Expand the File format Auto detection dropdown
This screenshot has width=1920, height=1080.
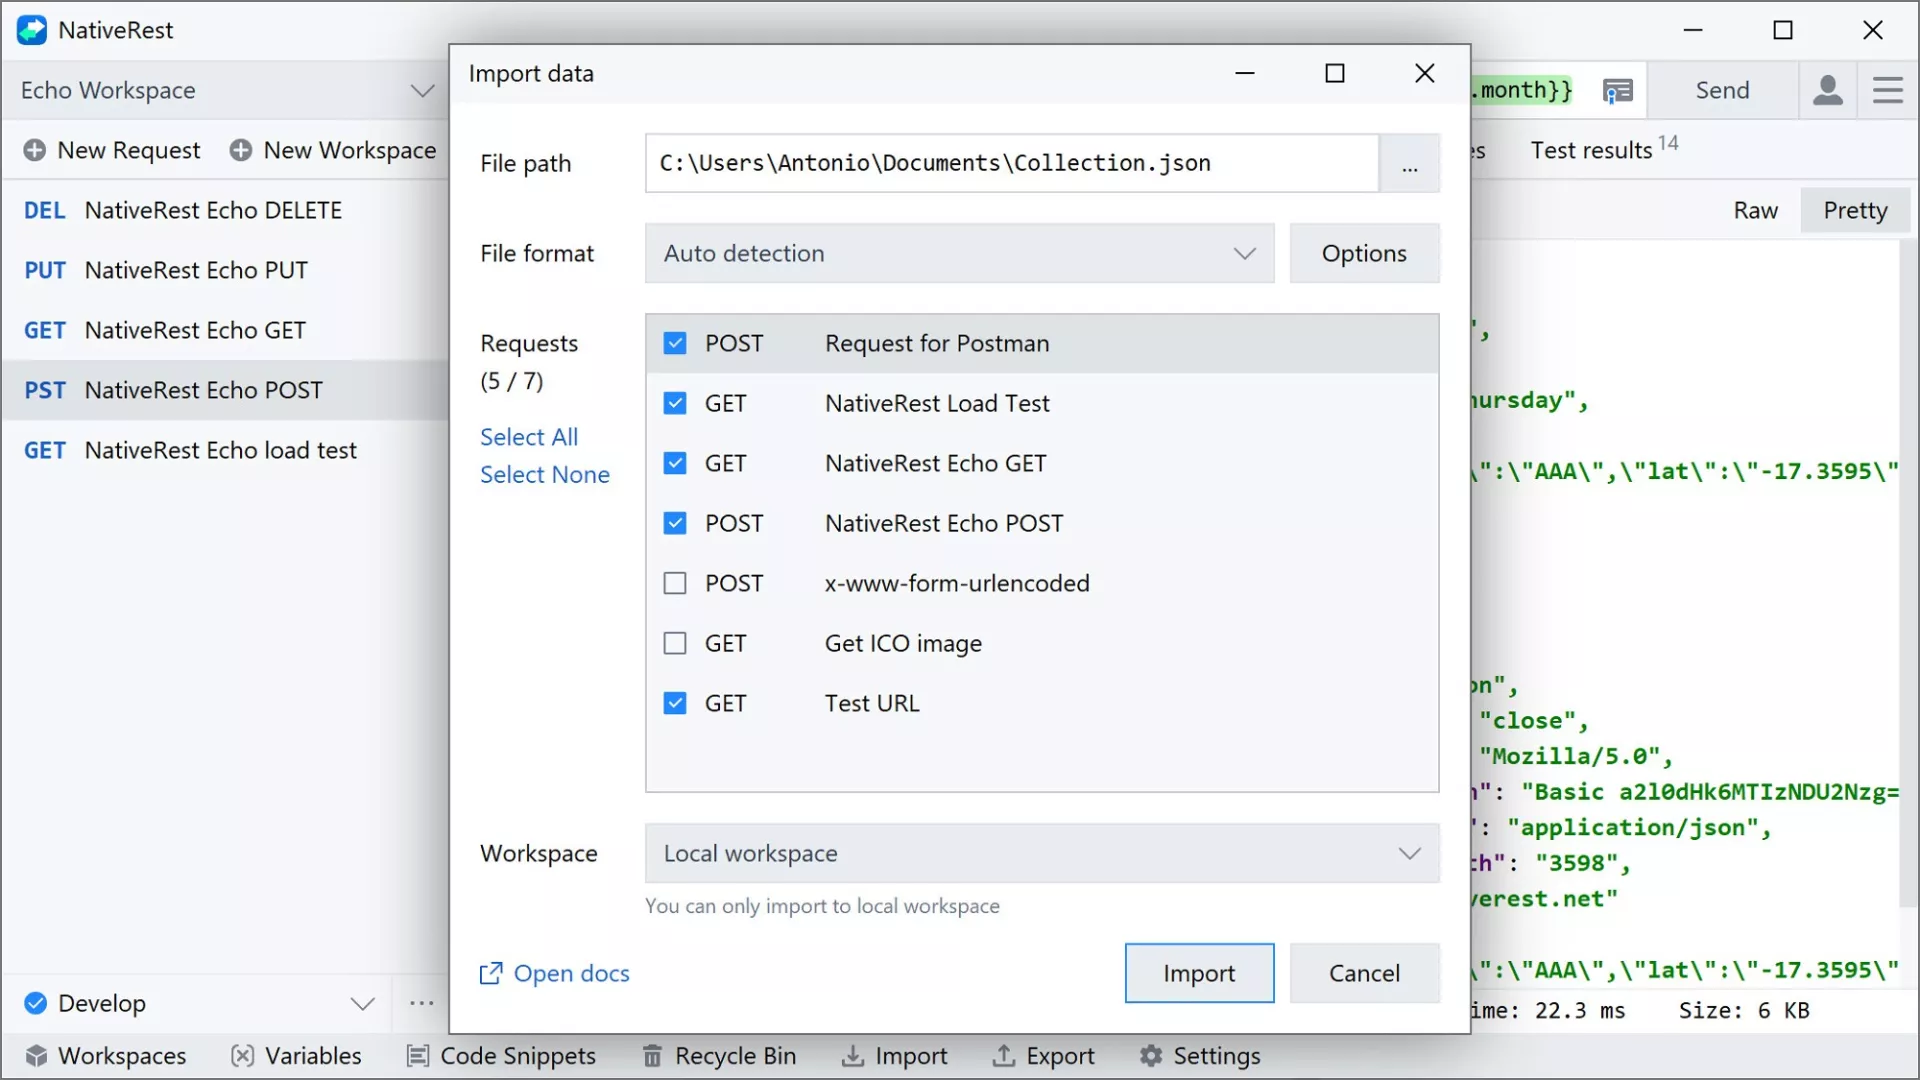tap(959, 254)
